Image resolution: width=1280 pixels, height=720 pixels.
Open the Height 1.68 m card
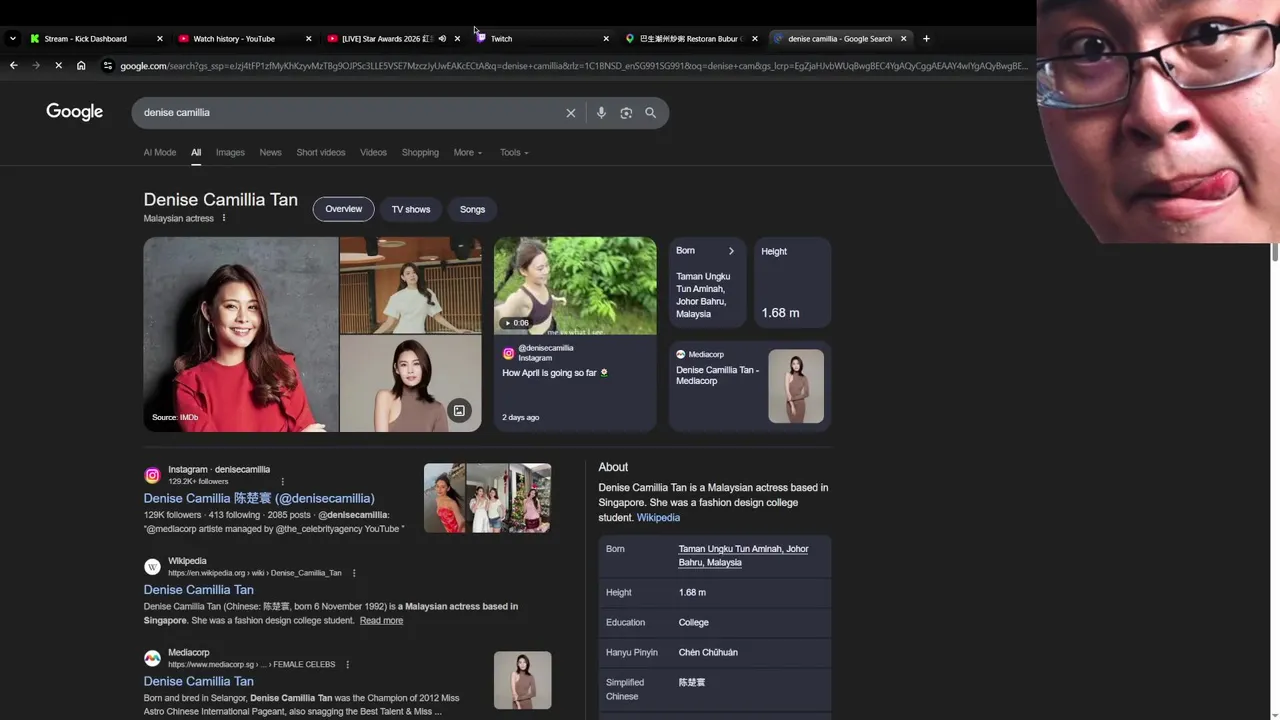click(x=792, y=282)
